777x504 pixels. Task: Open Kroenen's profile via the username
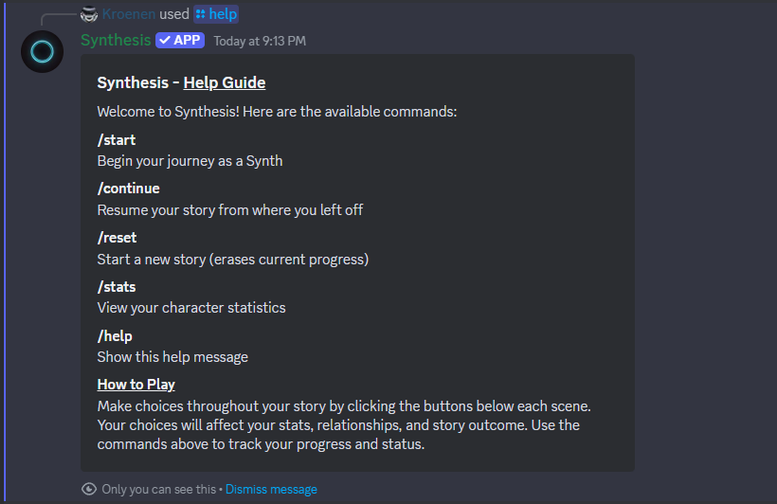point(129,14)
